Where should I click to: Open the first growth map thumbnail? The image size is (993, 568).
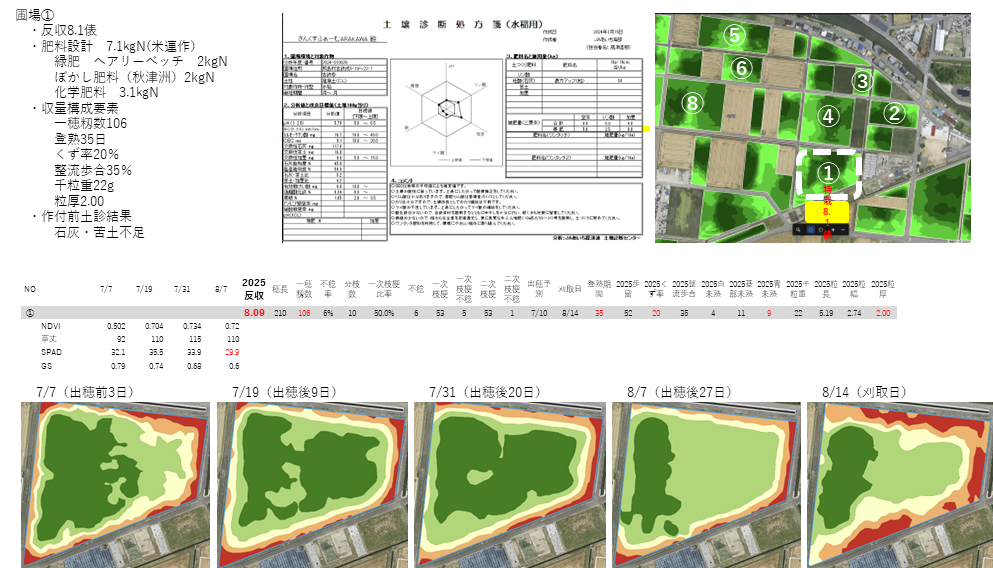(116, 485)
